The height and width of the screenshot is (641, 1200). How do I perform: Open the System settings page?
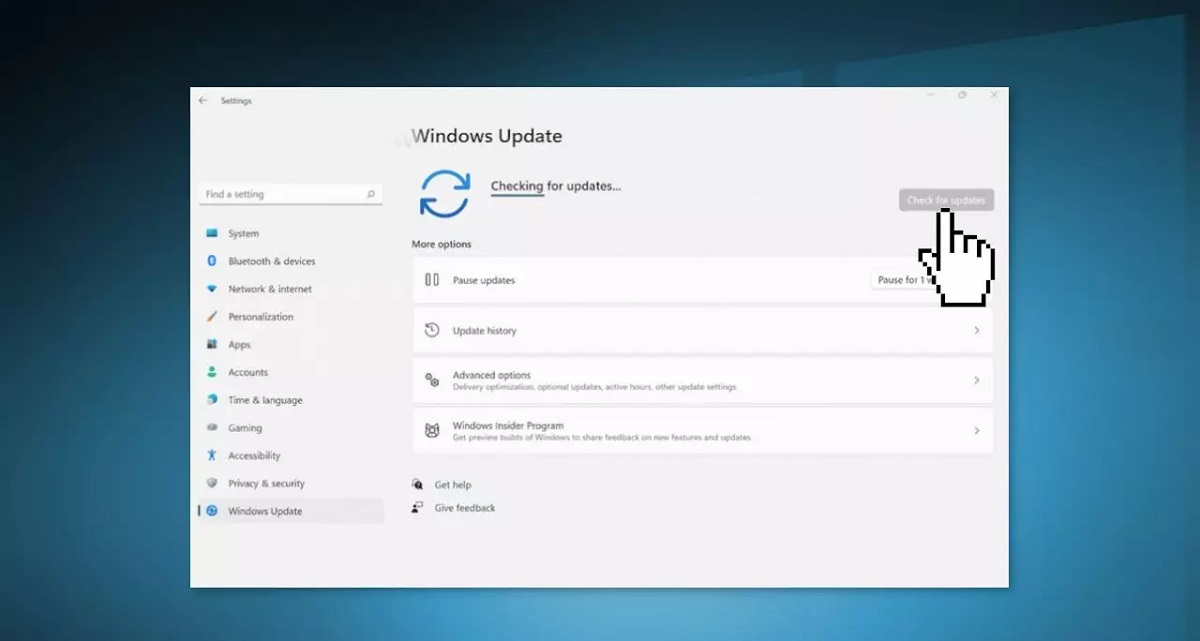[x=291, y=233]
